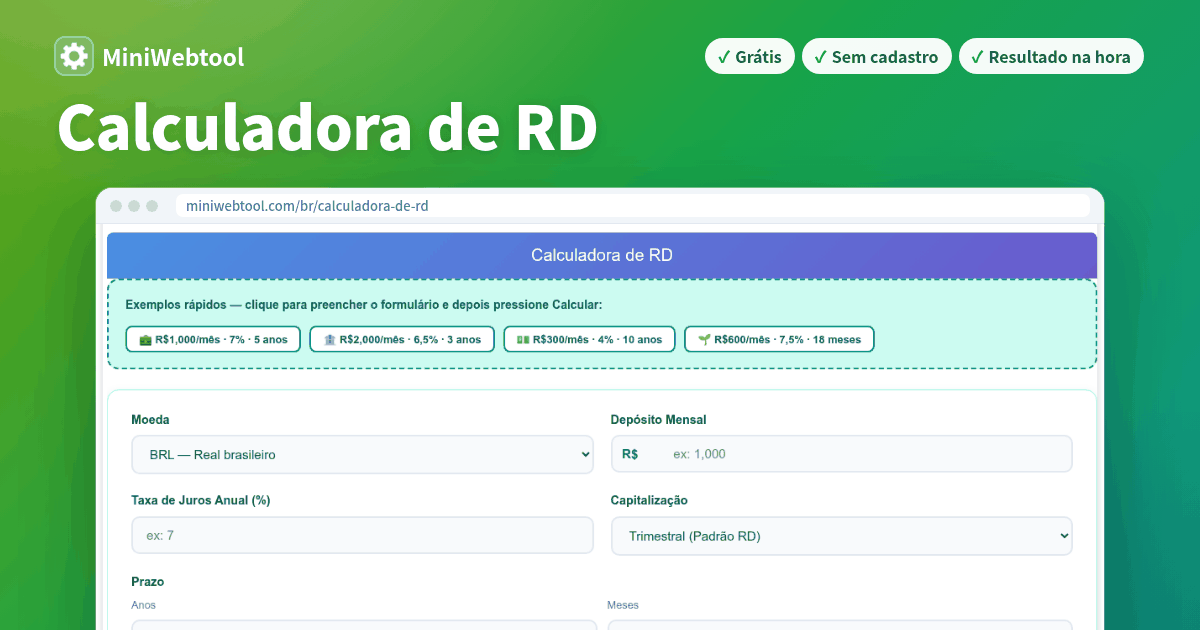Click the Moeda label
1200x630 pixels.
pos(150,420)
